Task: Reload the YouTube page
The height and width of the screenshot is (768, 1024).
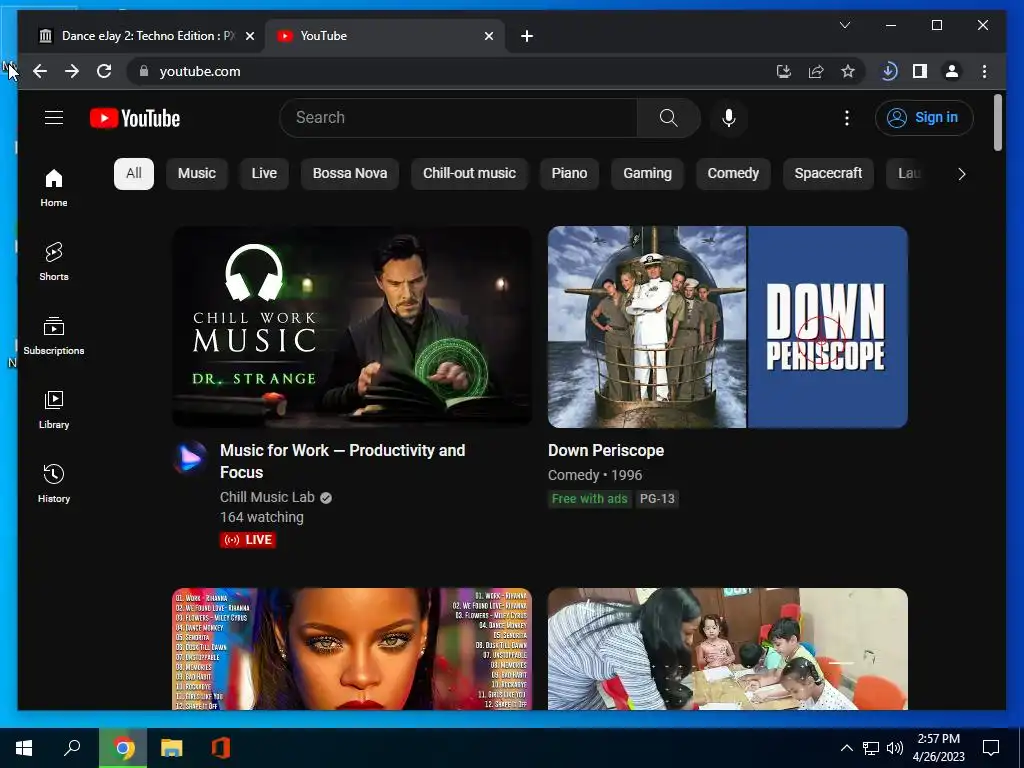Action: pos(104,71)
